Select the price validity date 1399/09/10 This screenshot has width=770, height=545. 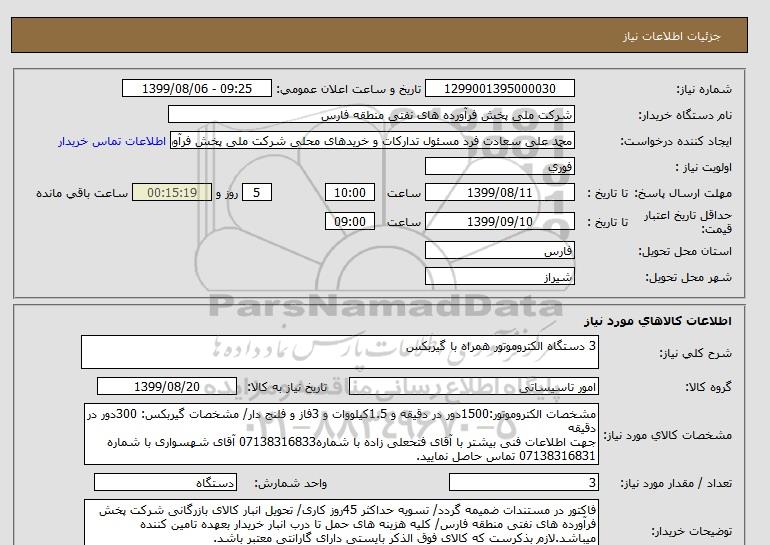point(499,221)
